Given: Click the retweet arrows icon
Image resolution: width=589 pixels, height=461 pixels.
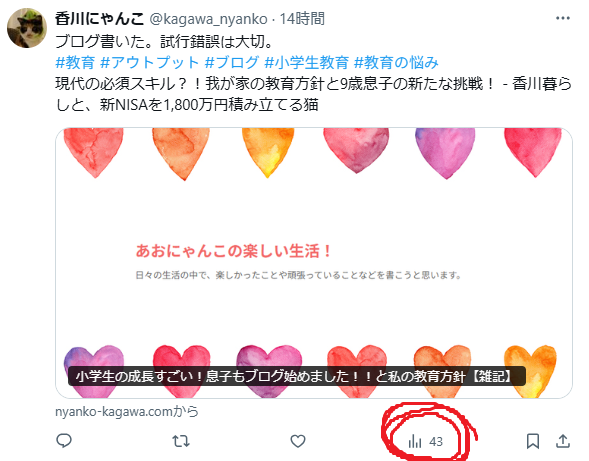Looking at the screenshot, I should [181, 441].
